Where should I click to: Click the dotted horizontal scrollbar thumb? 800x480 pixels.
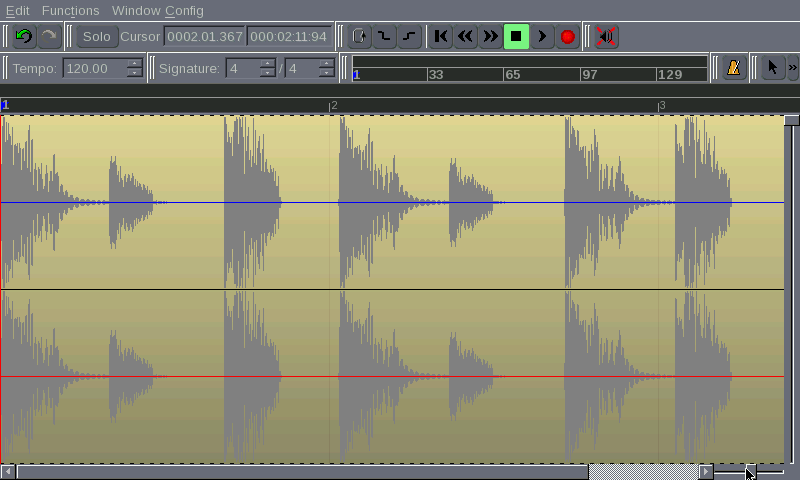coord(643,472)
